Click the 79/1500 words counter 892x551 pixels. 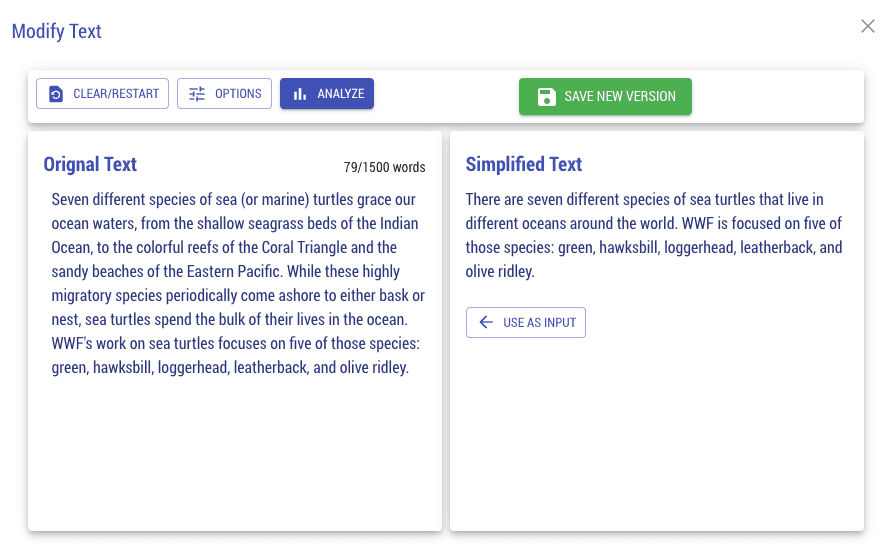click(x=384, y=167)
